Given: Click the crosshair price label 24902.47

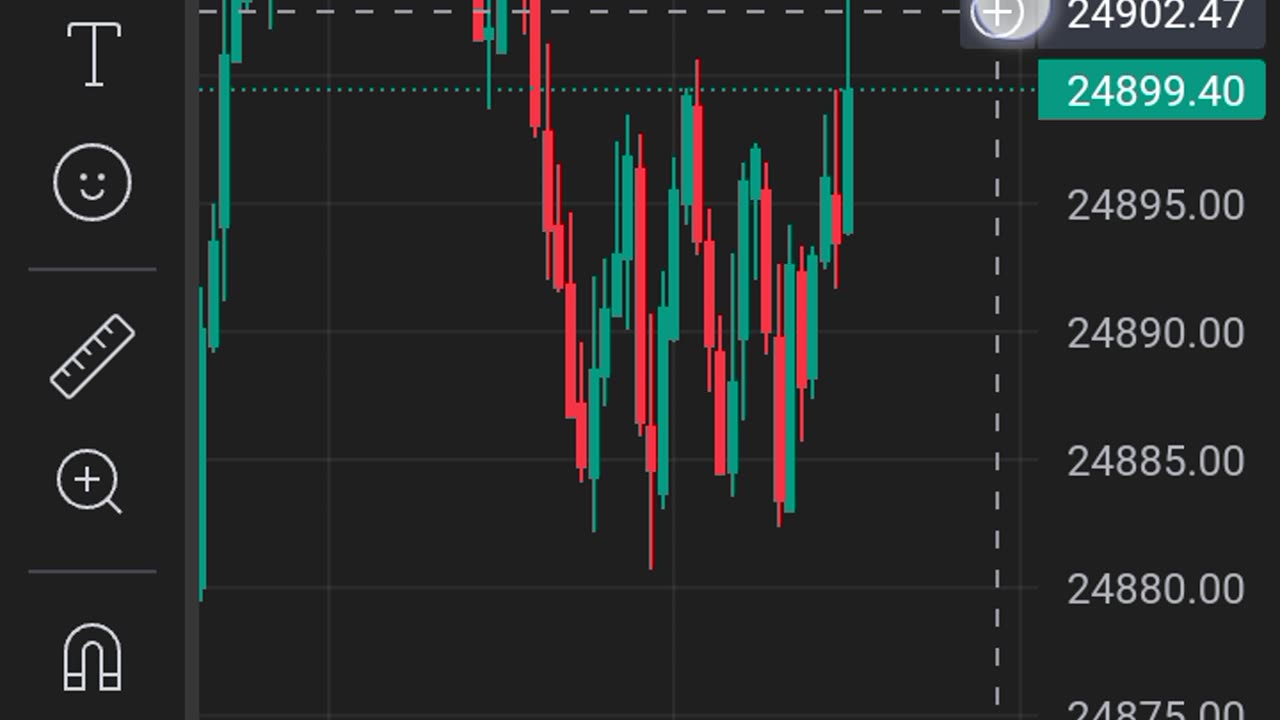Looking at the screenshot, I should tap(1152, 18).
